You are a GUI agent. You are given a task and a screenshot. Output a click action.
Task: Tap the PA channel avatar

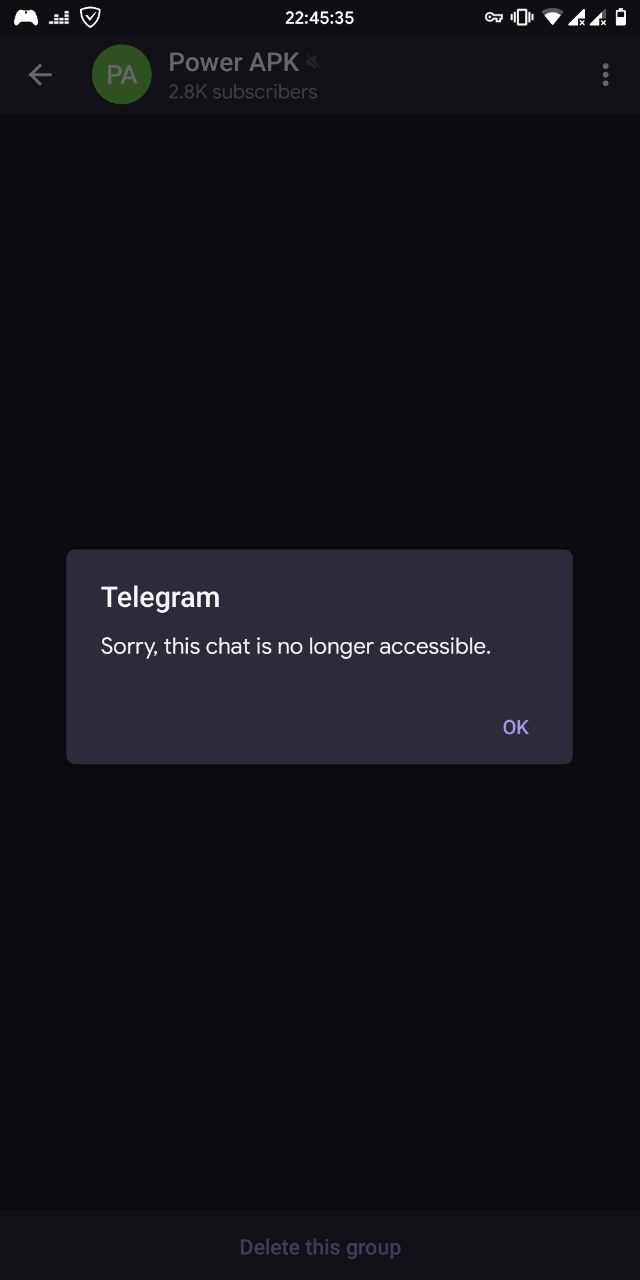click(122, 75)
